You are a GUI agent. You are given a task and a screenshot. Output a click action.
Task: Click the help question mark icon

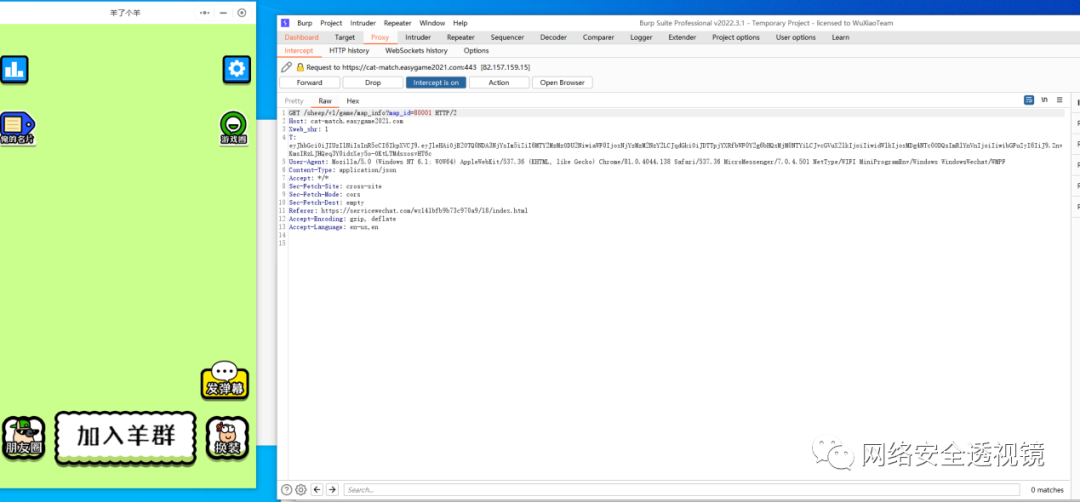pos(287,490)
